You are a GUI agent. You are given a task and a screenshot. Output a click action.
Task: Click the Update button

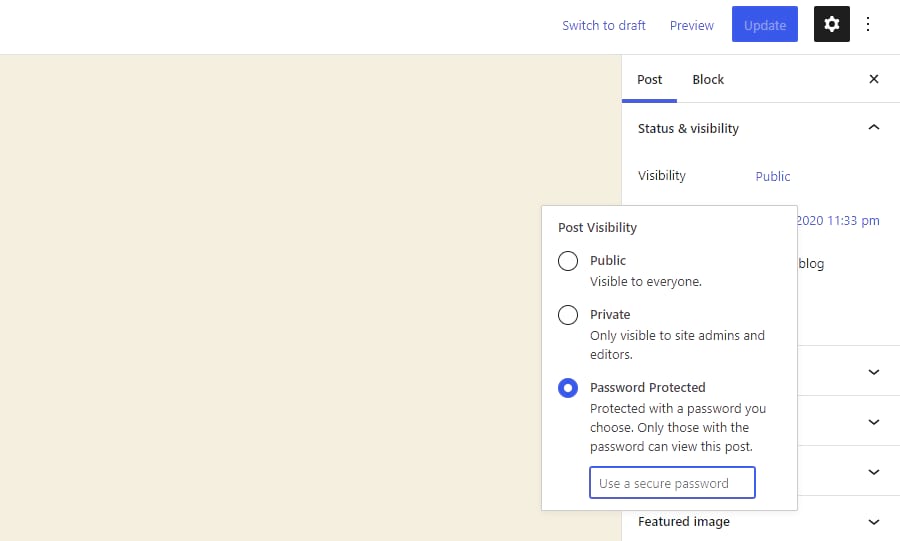(x=764, y=25)
